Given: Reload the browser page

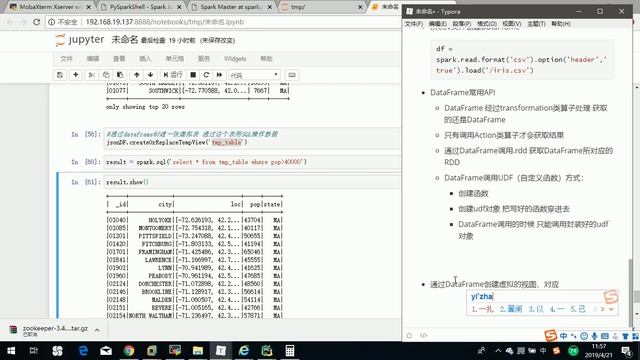Looking at the screenshot, I should coord(36,22).
